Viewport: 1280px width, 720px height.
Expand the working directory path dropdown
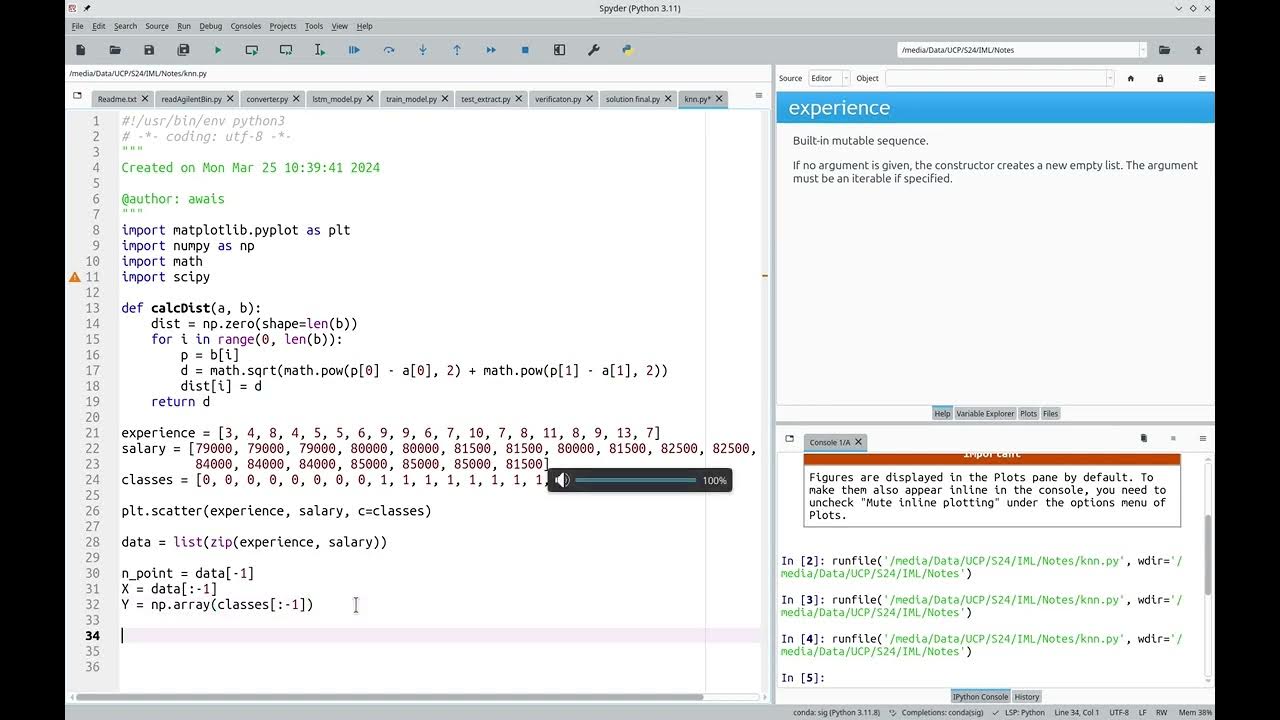click(x=1142, y=50)
